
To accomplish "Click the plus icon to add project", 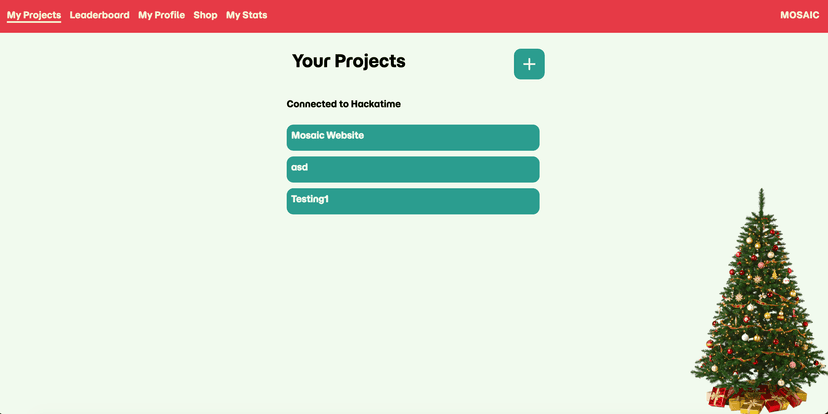I will click(529, 64).
